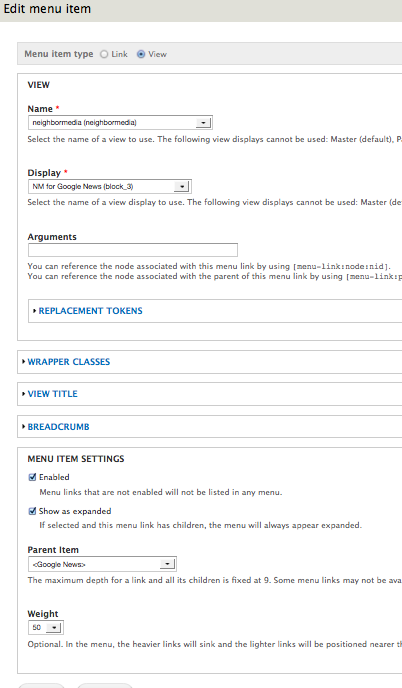Expand the Wrapper Classes fieldset

click(x=69, y=362)
